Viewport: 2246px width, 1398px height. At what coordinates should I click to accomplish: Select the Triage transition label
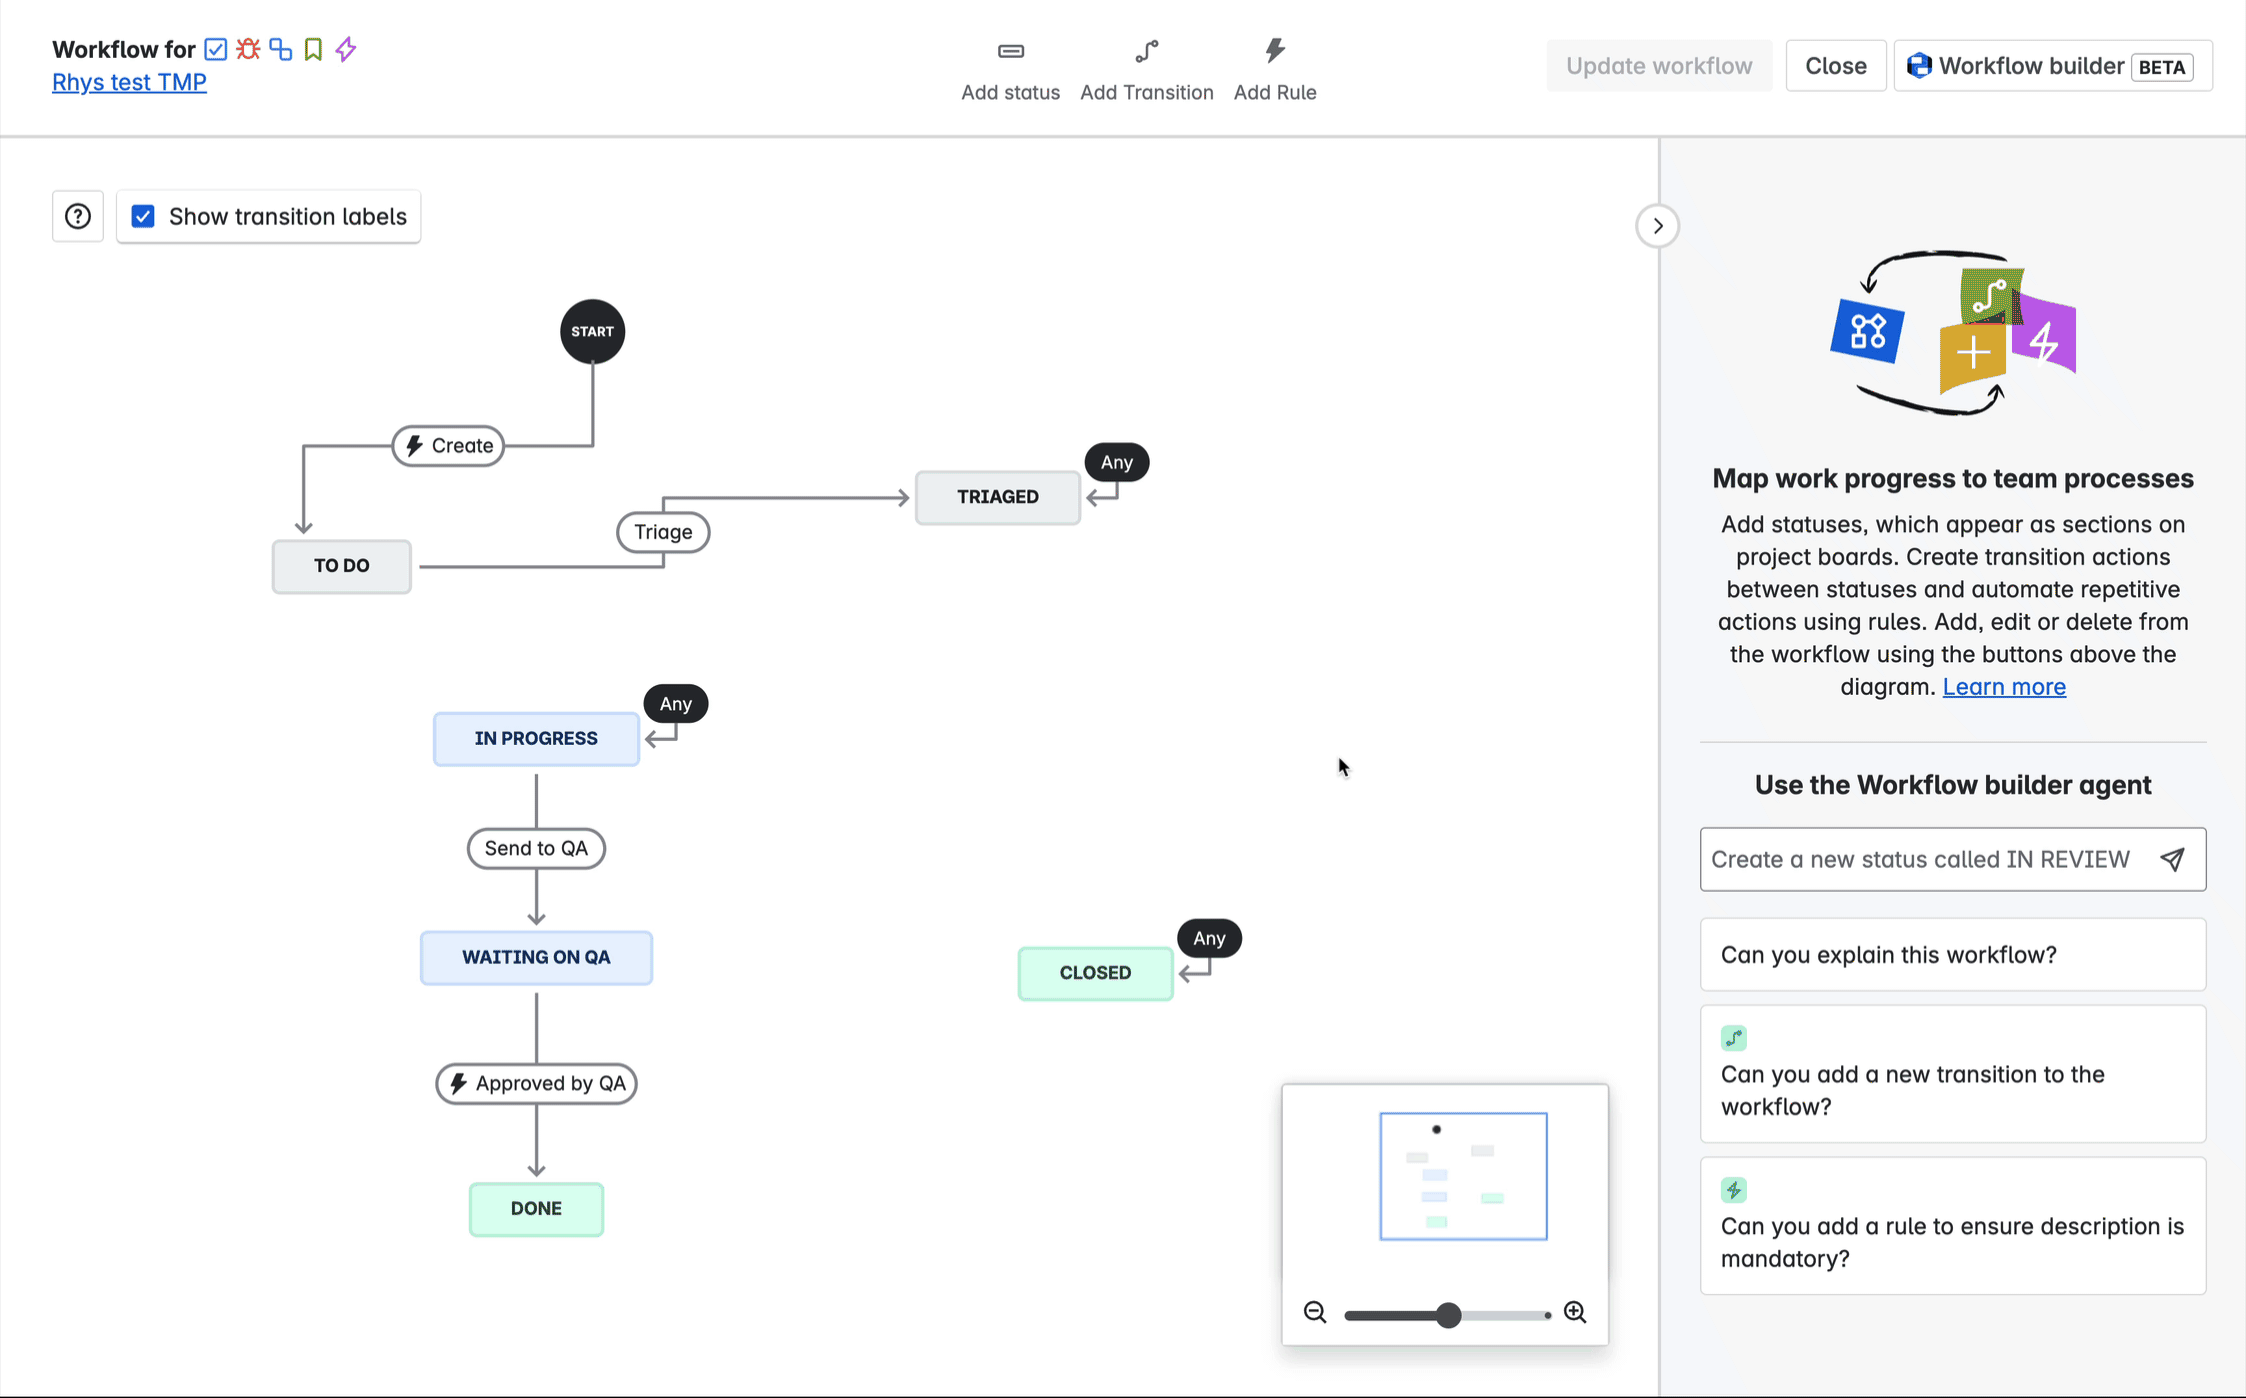(x=663, y=531)
